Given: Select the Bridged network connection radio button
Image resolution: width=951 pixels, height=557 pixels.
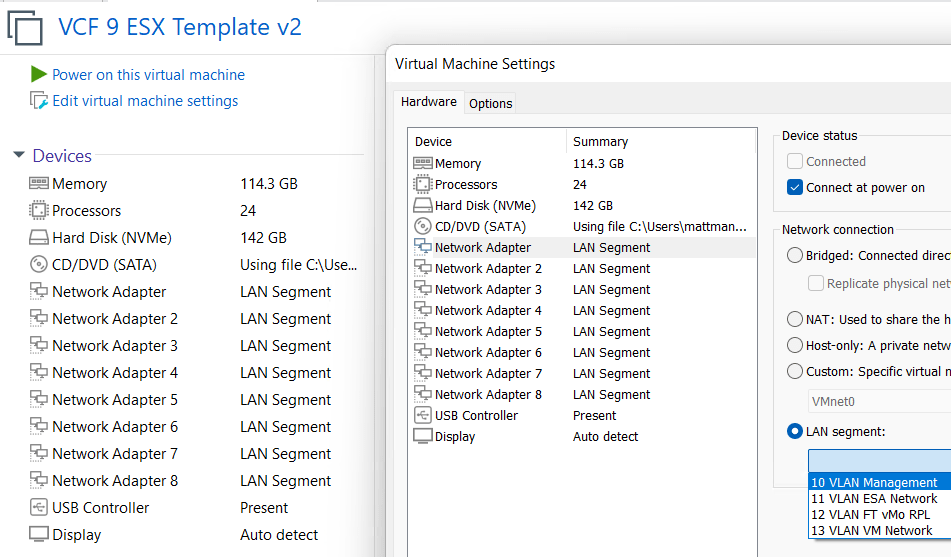Looking at the screenshot, I should coord(795,255).
